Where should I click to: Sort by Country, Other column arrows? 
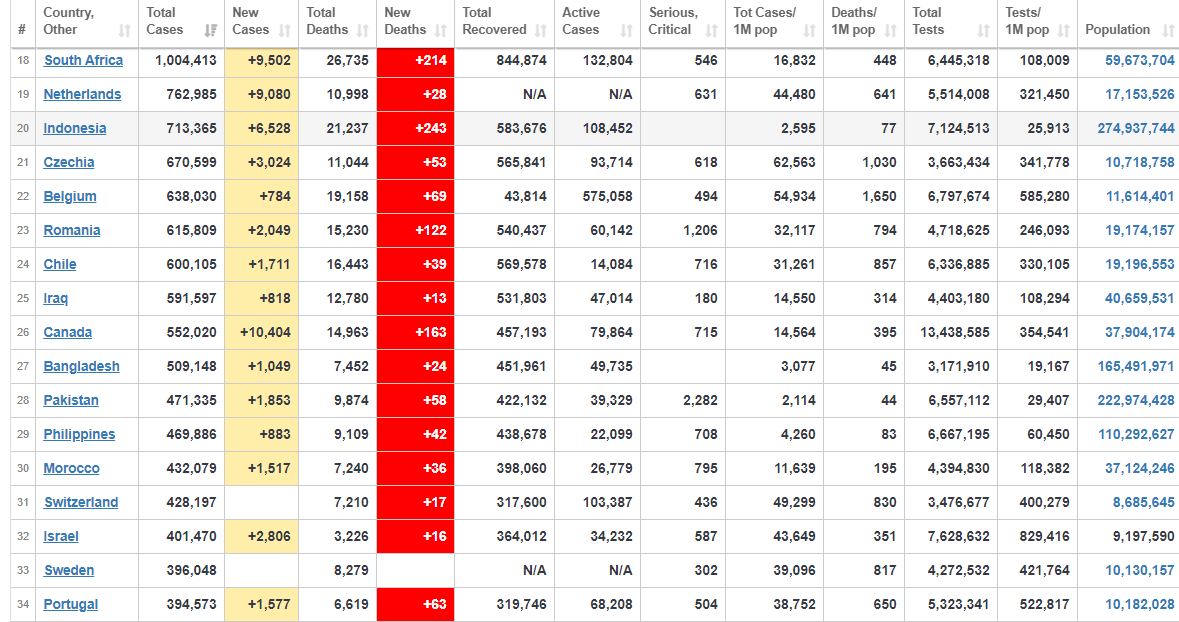[125, 31]
